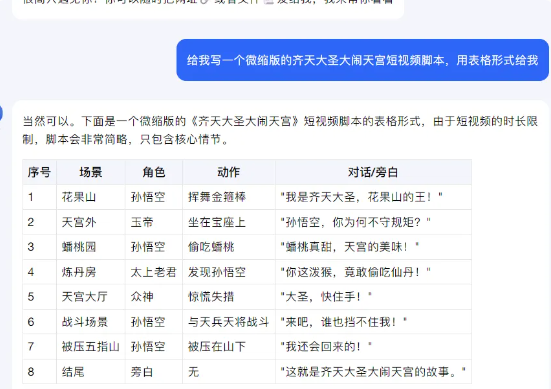Click the 孙悟空 role cell in the 被压五指山 row

pyautogui.click(x=154, y=347)
